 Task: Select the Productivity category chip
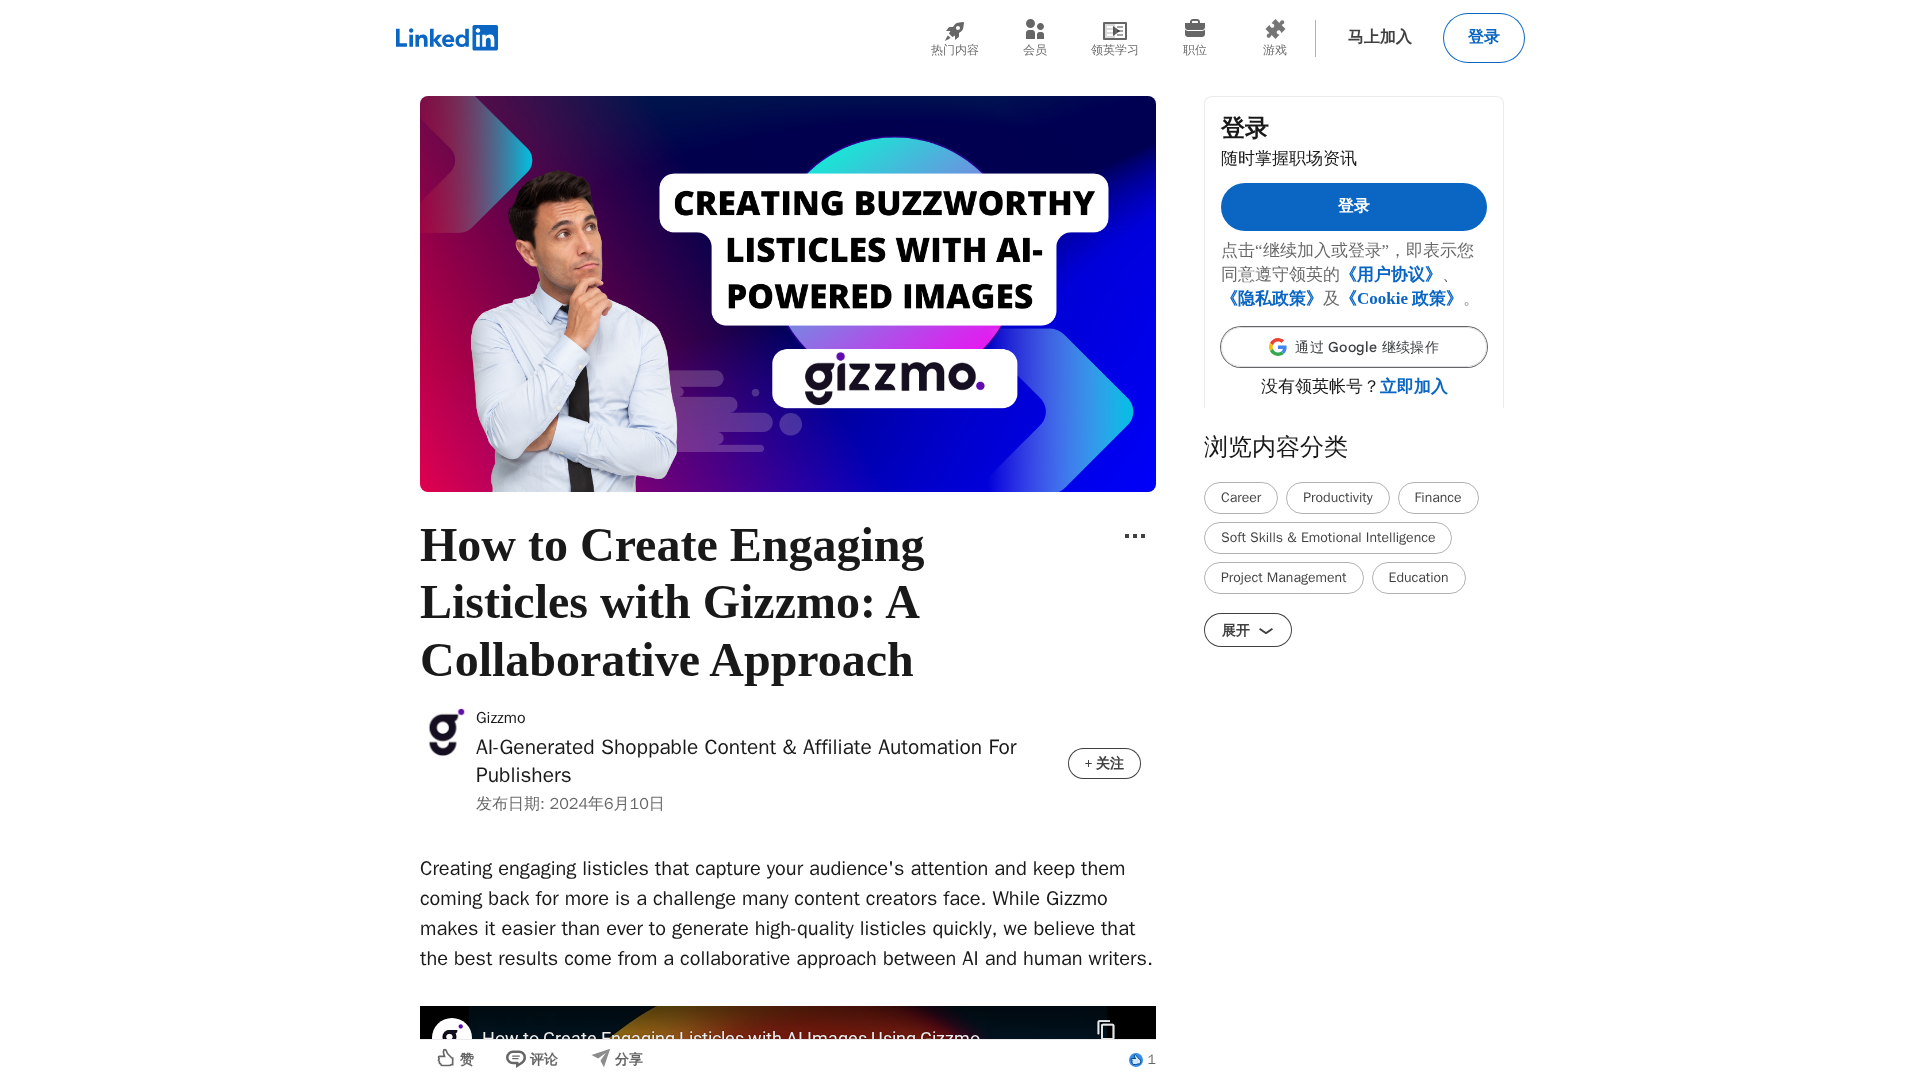point(1337,498)
